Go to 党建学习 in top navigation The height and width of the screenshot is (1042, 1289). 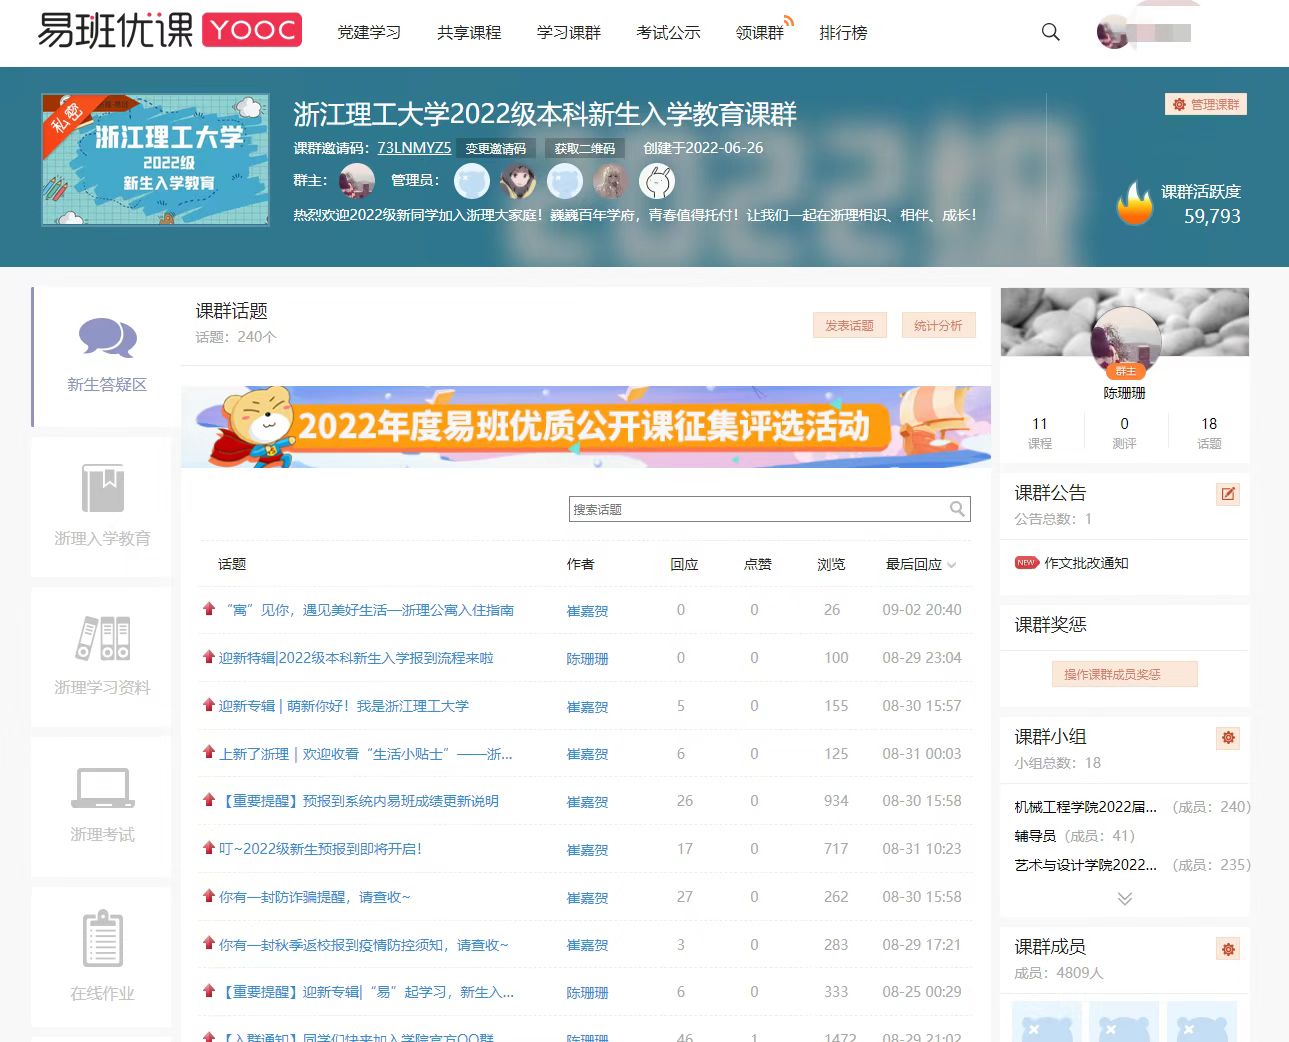coord(369,33)
